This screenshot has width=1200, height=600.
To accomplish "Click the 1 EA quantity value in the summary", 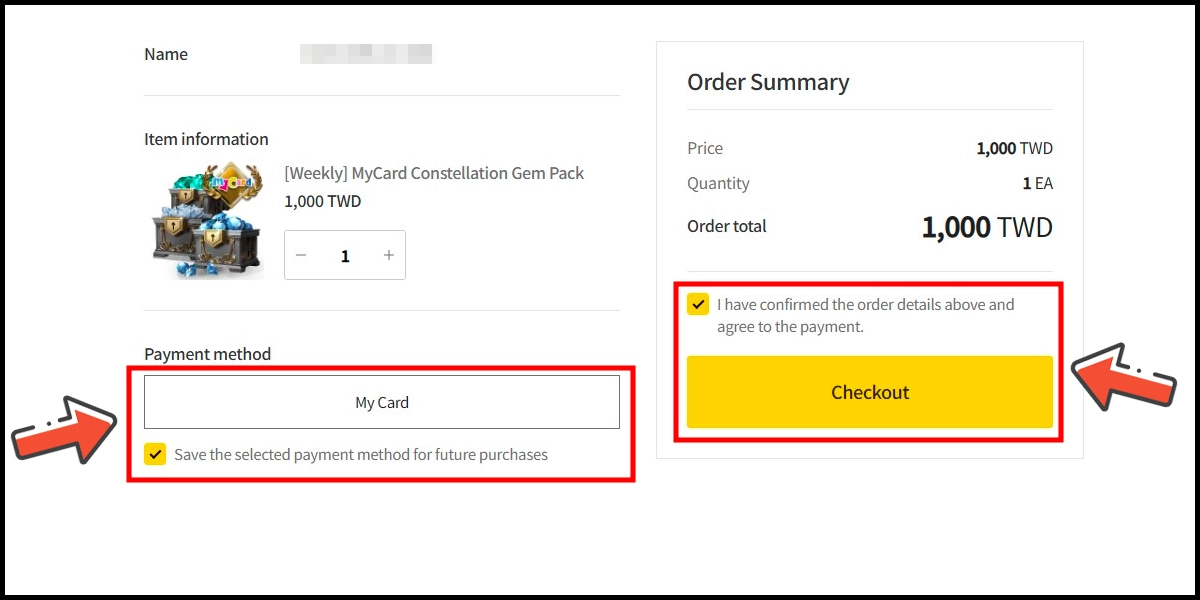I will pos(1037,183).
